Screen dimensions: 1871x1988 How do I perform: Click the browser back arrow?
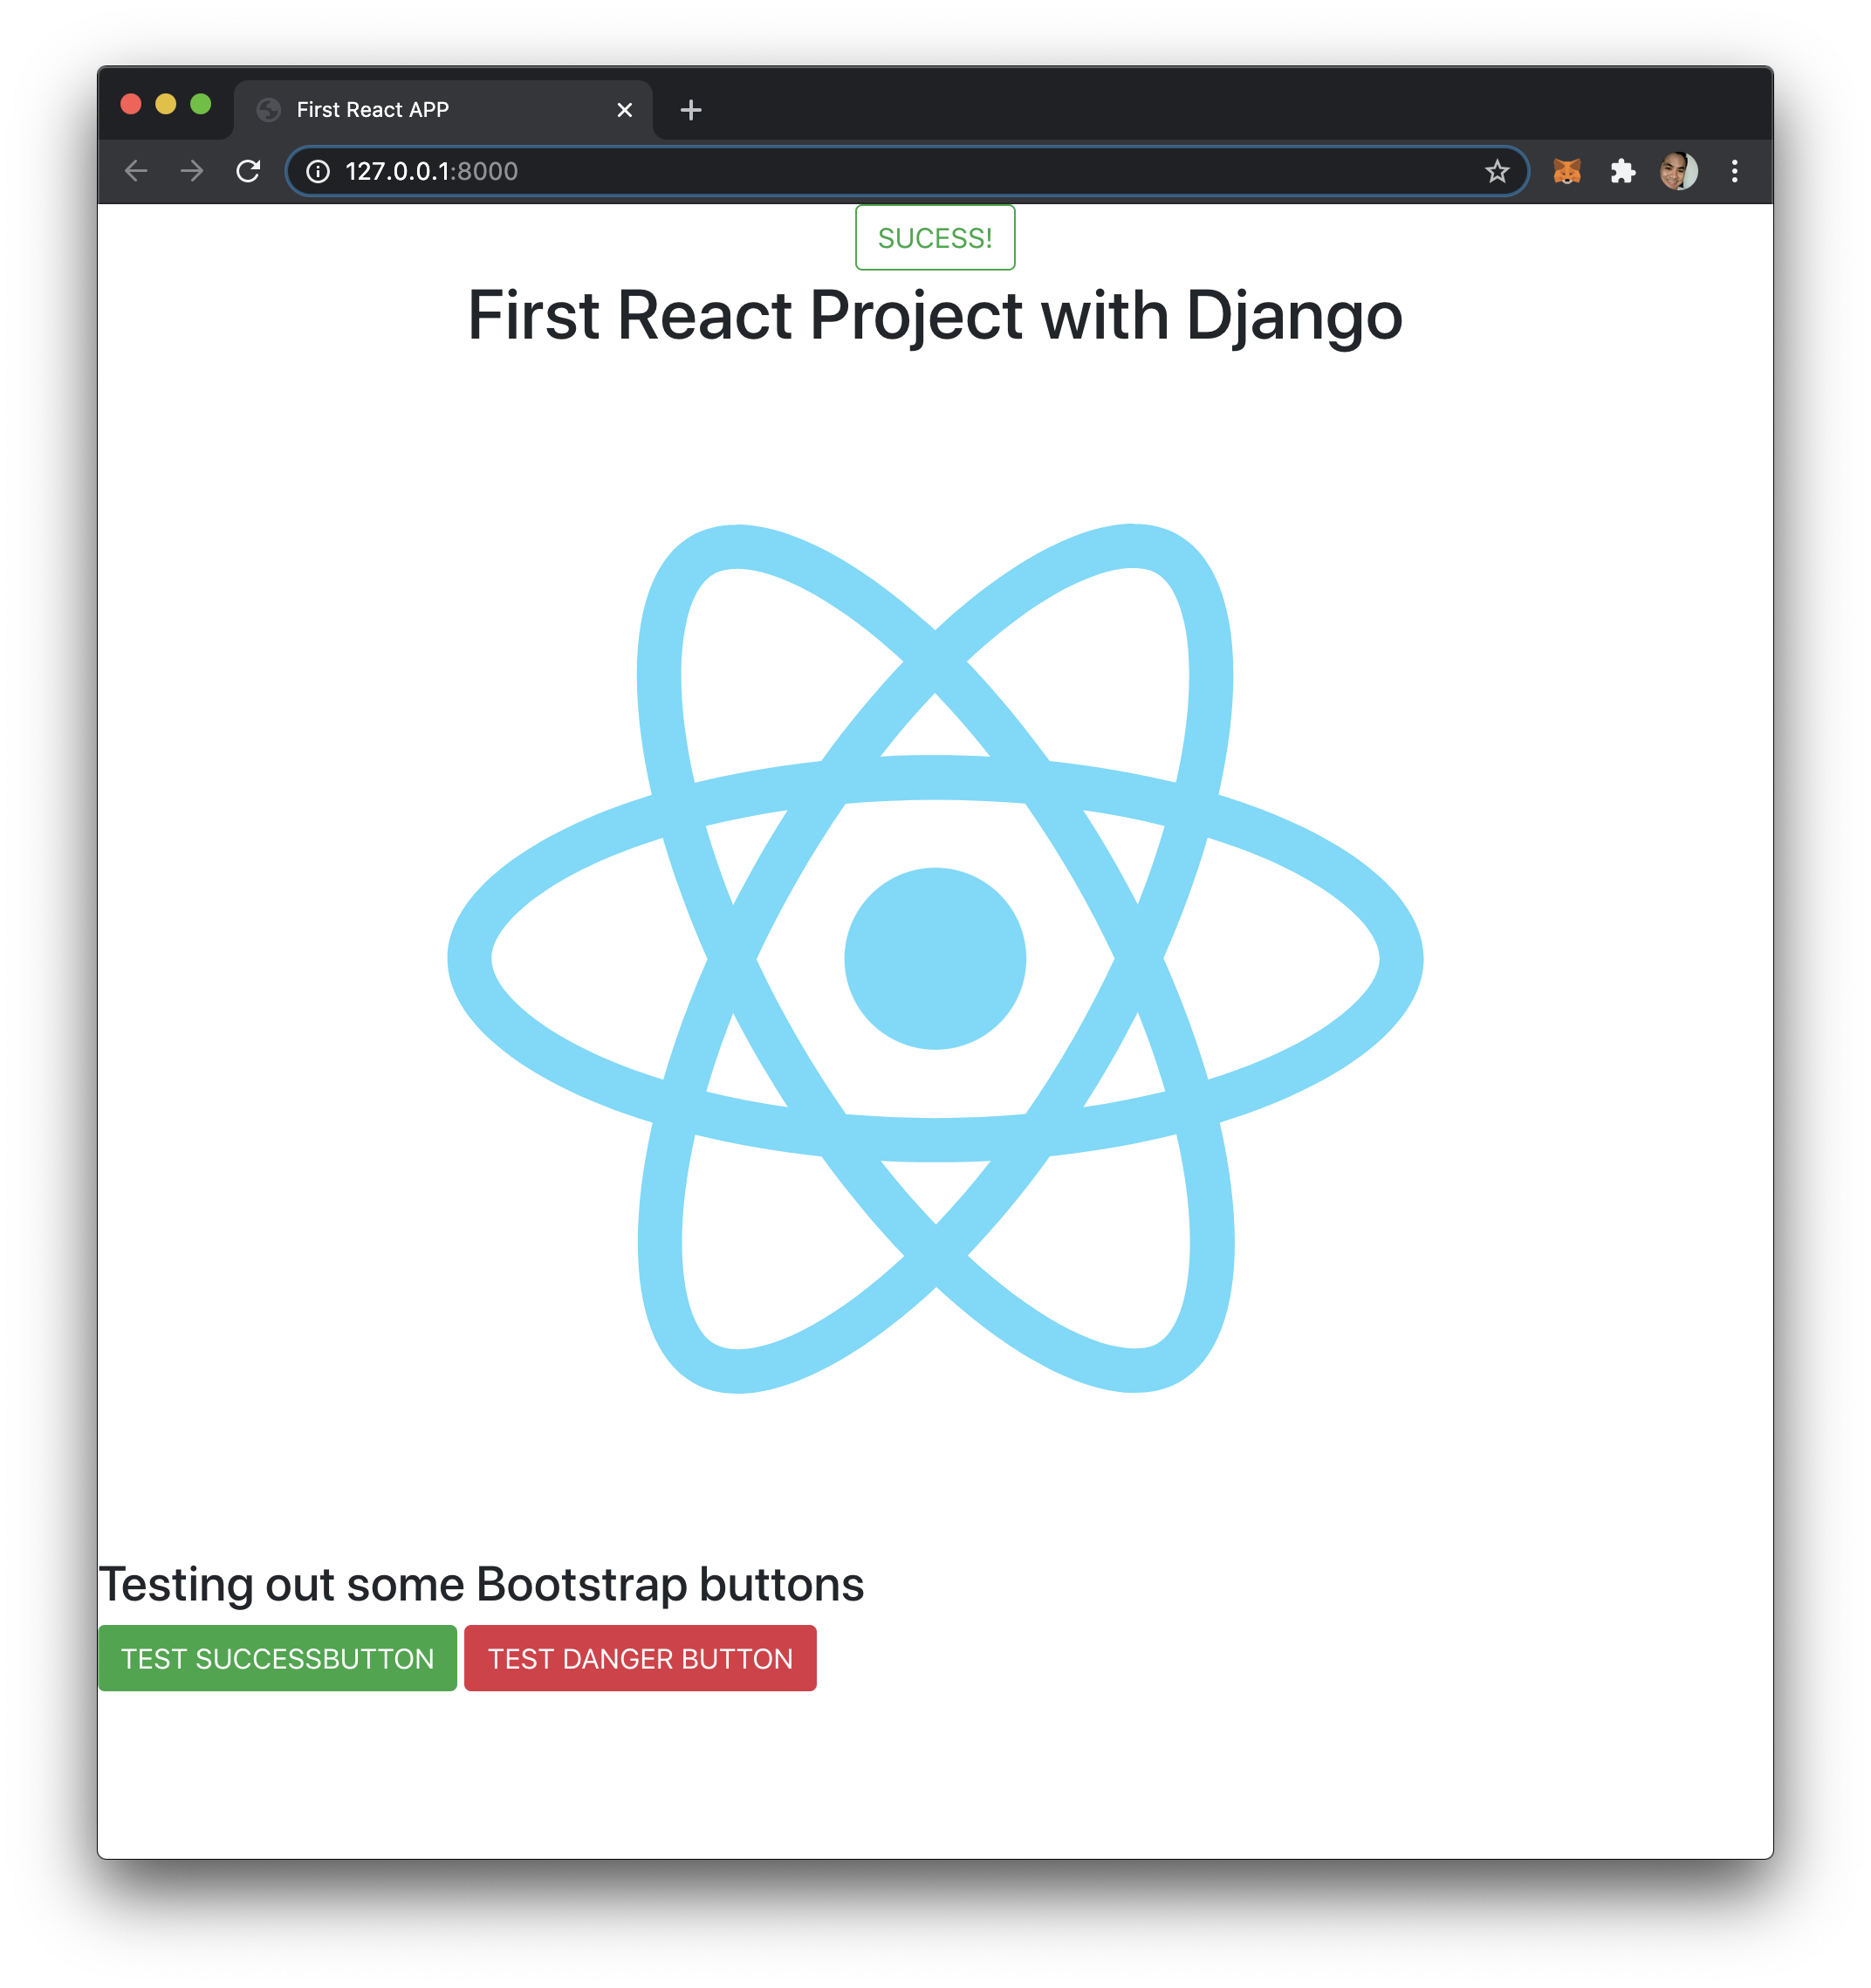coord(136,171)
